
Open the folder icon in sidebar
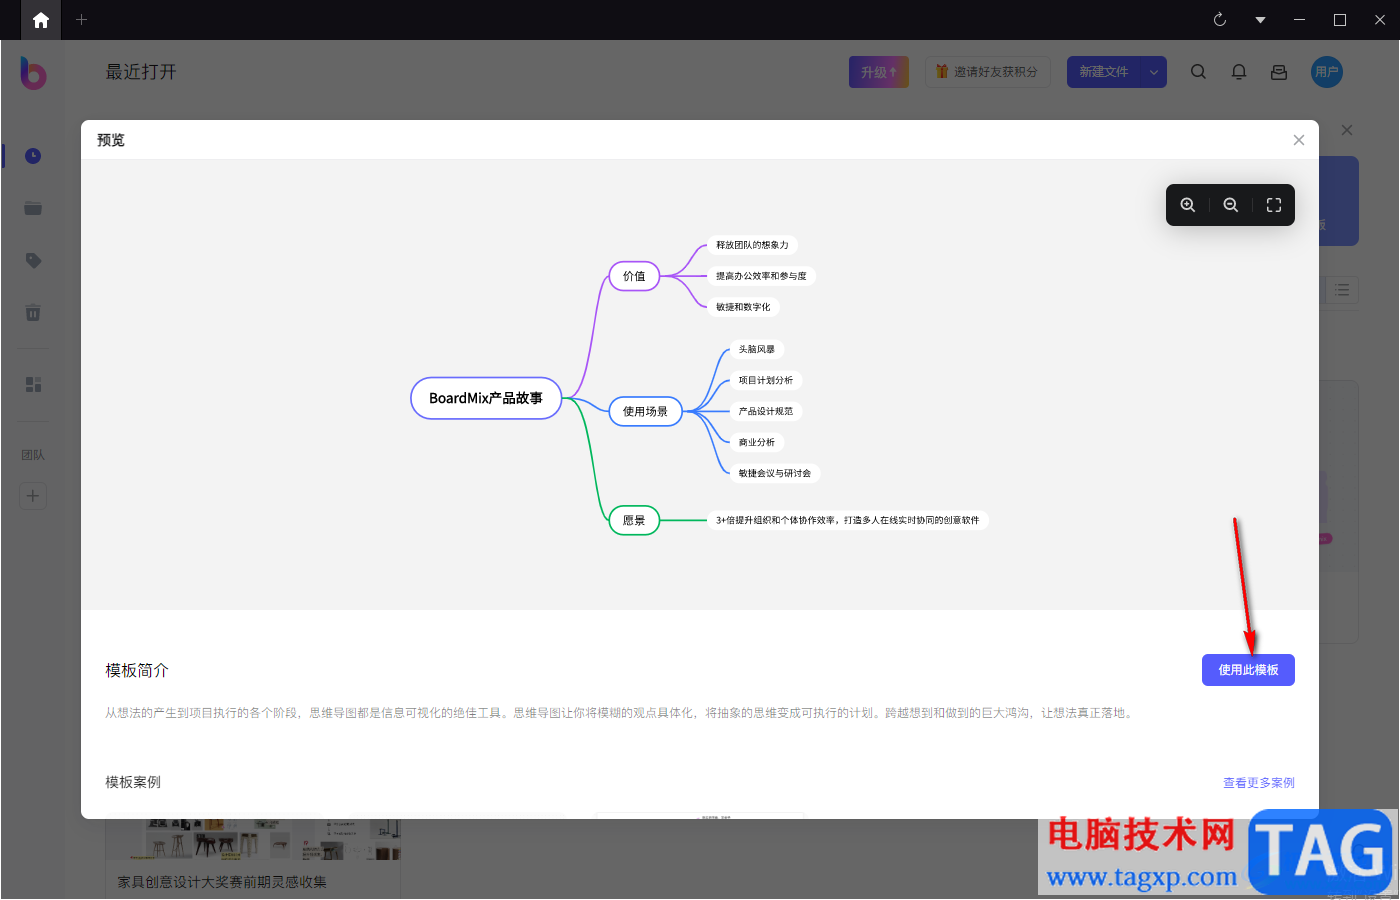(33, 208)
